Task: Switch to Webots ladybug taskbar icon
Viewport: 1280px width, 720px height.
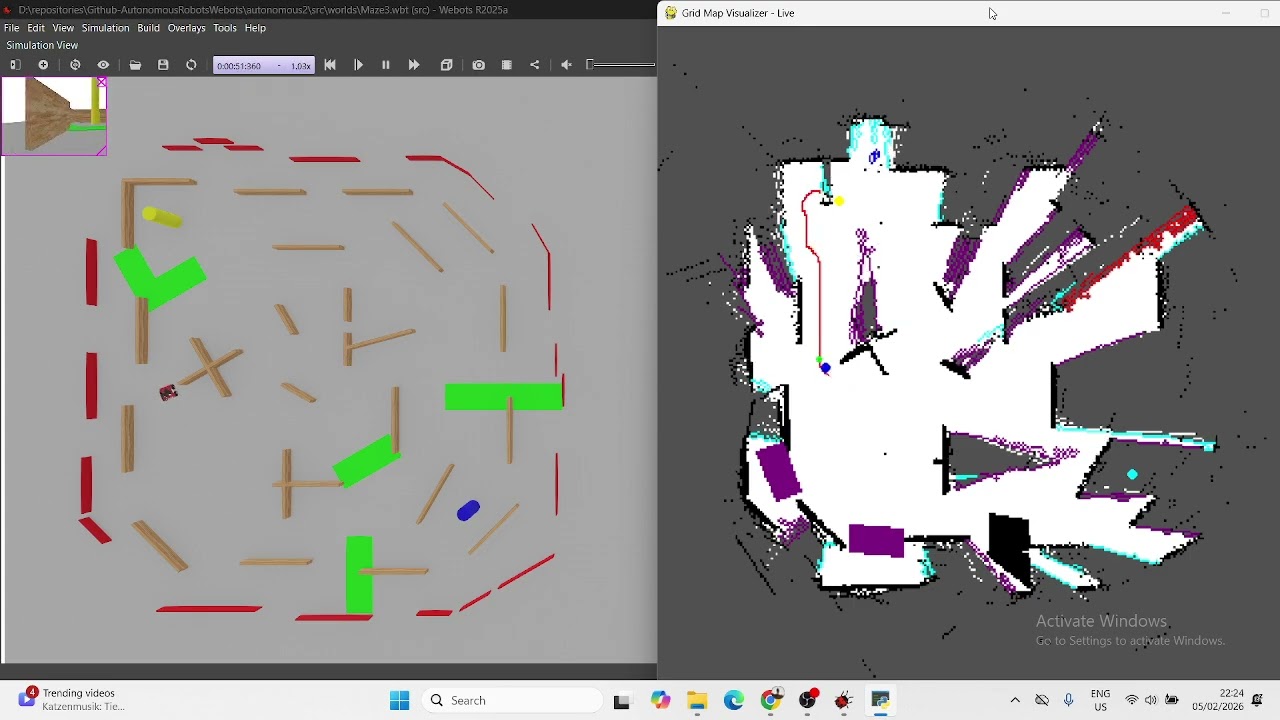Action: click(x=844, y=701)
